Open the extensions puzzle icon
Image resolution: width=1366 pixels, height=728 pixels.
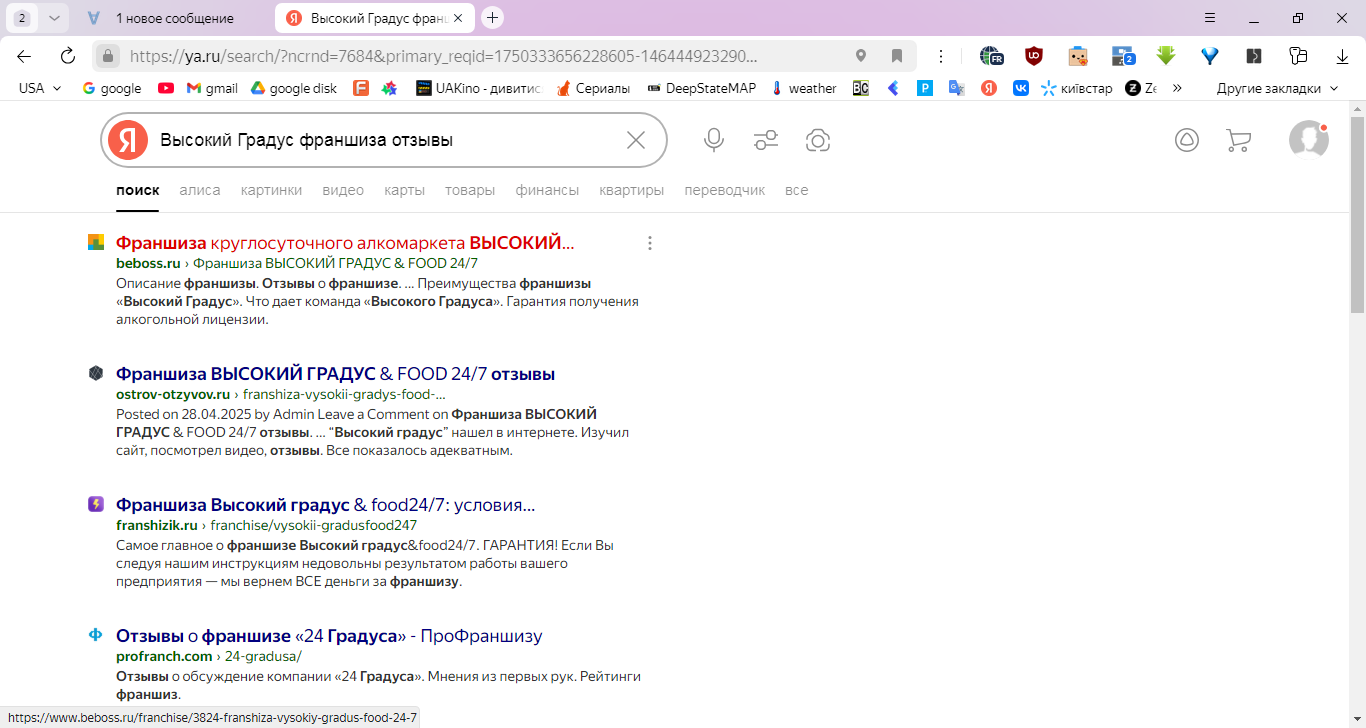tap(1298, 56)
